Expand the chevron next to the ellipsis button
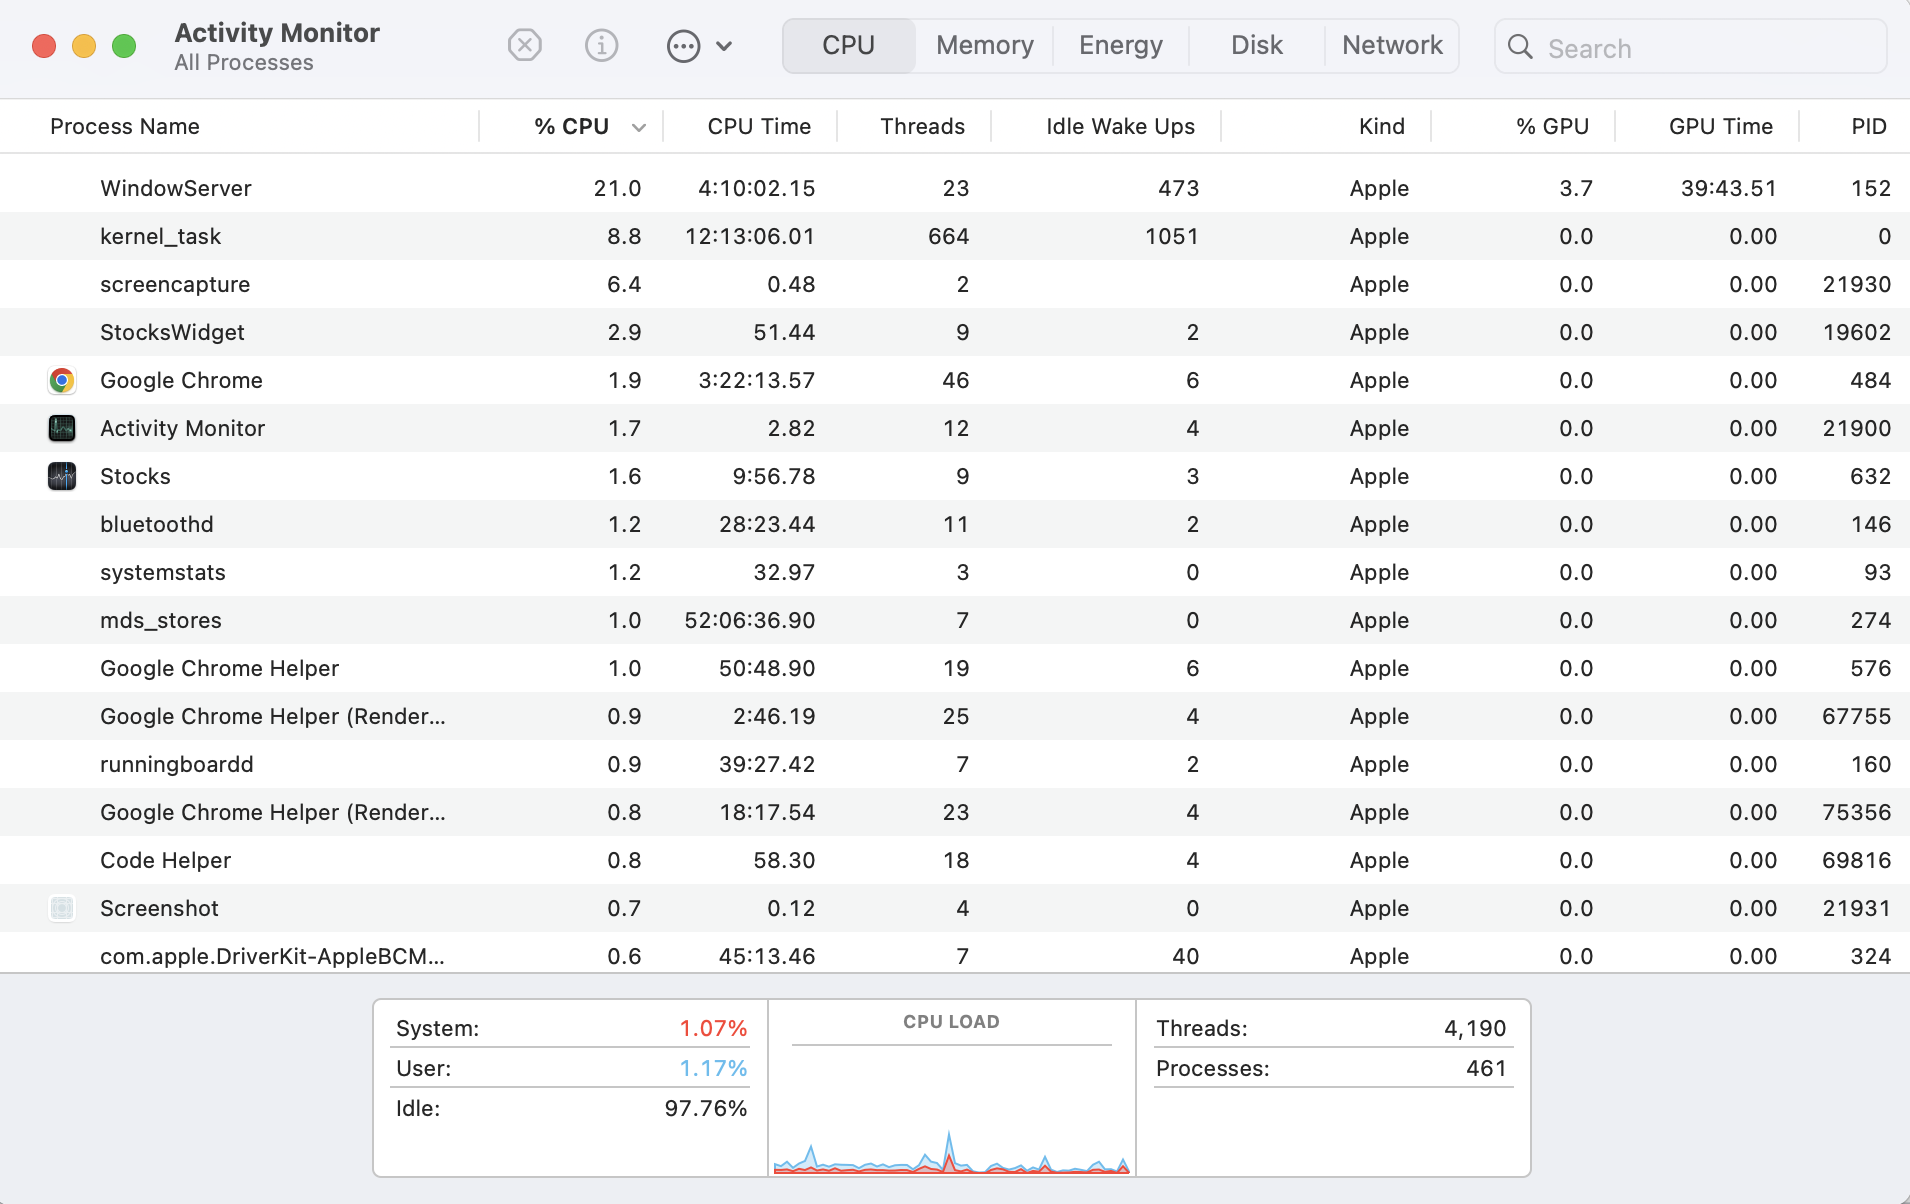Screen dimensions: 1910x1204 [725, 46]
